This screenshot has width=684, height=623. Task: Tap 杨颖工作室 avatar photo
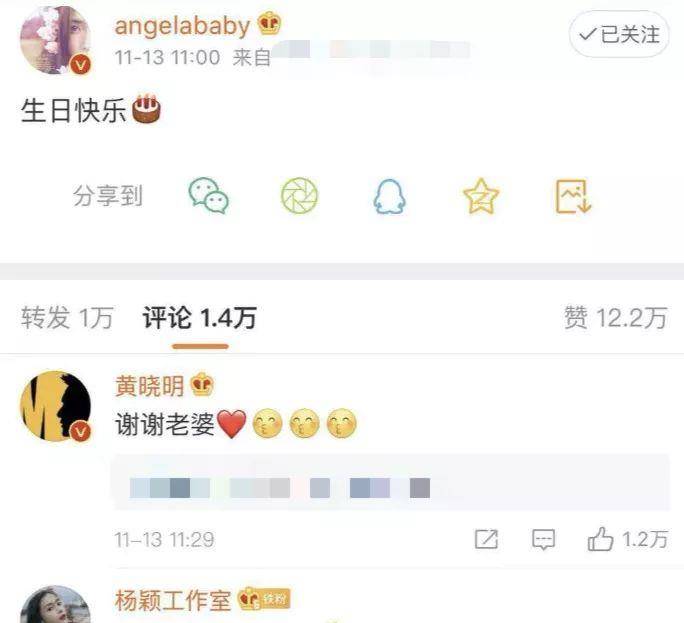[55, 605]
